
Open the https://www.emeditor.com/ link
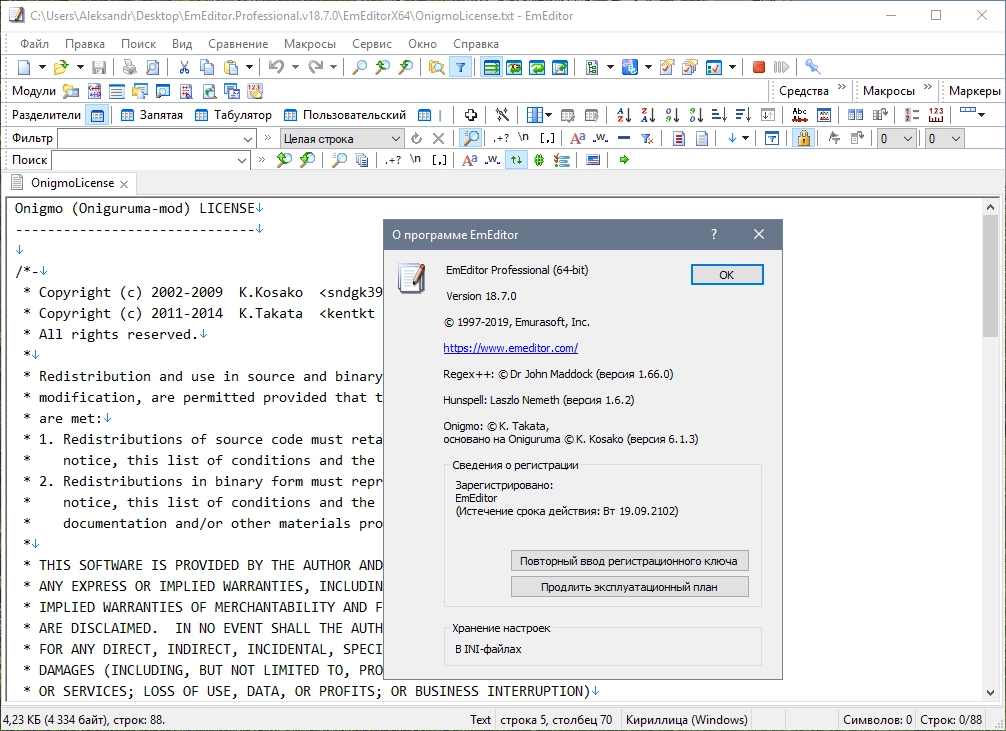click(x=511, y=348)
